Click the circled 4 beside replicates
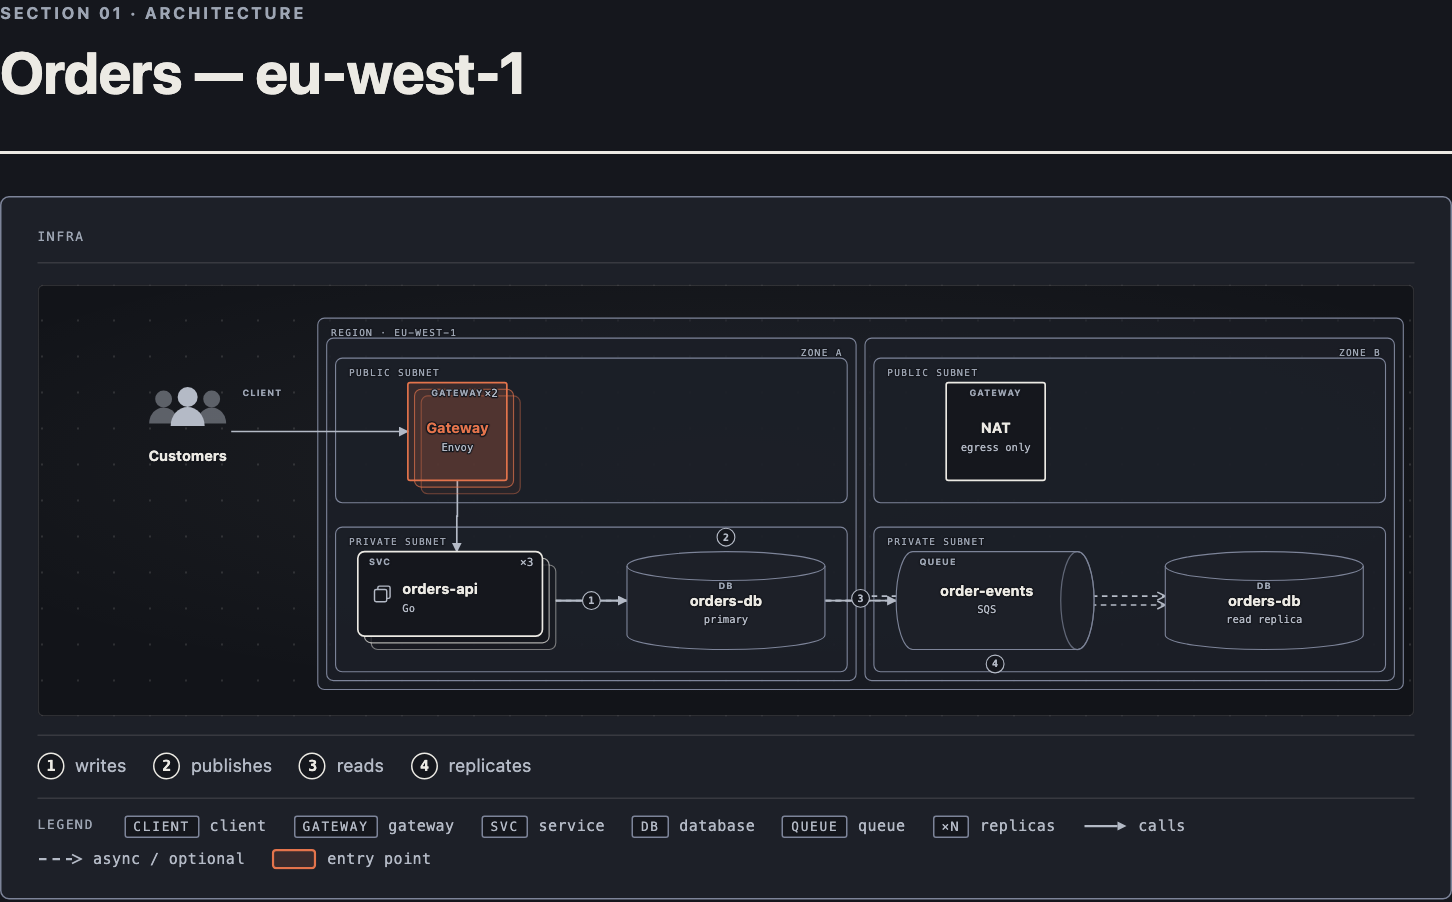Image resolution: width=1452 pixels, height=902 pixels. click(424, 766)
